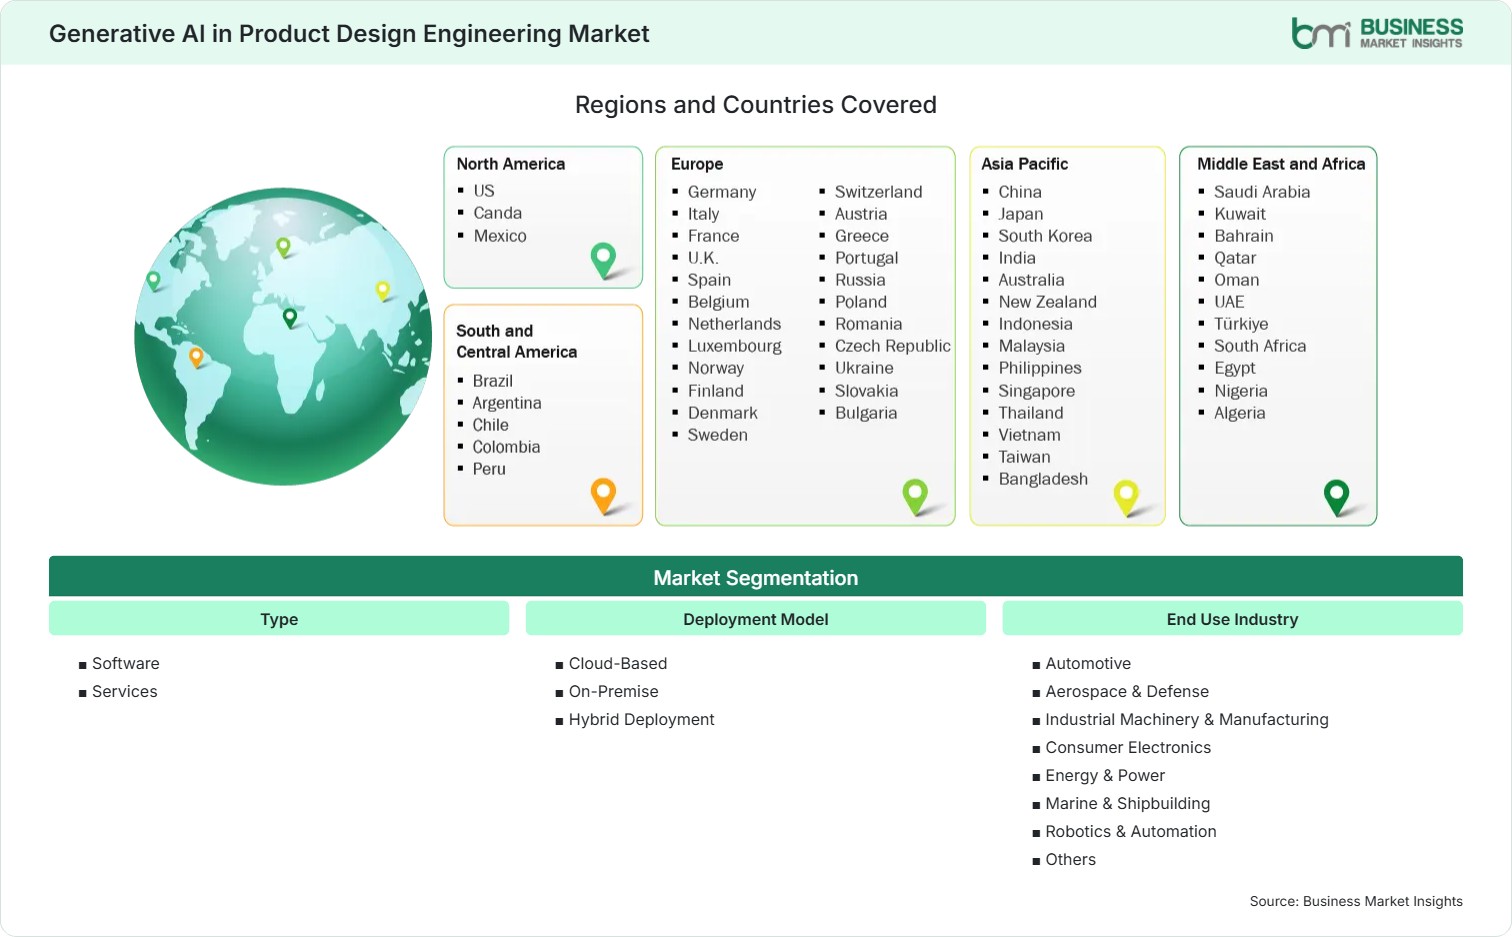Click 'Marine & Shipbuilding' industry
This screenshot has height=937, width=1512.
click(x=1128, y=803)
